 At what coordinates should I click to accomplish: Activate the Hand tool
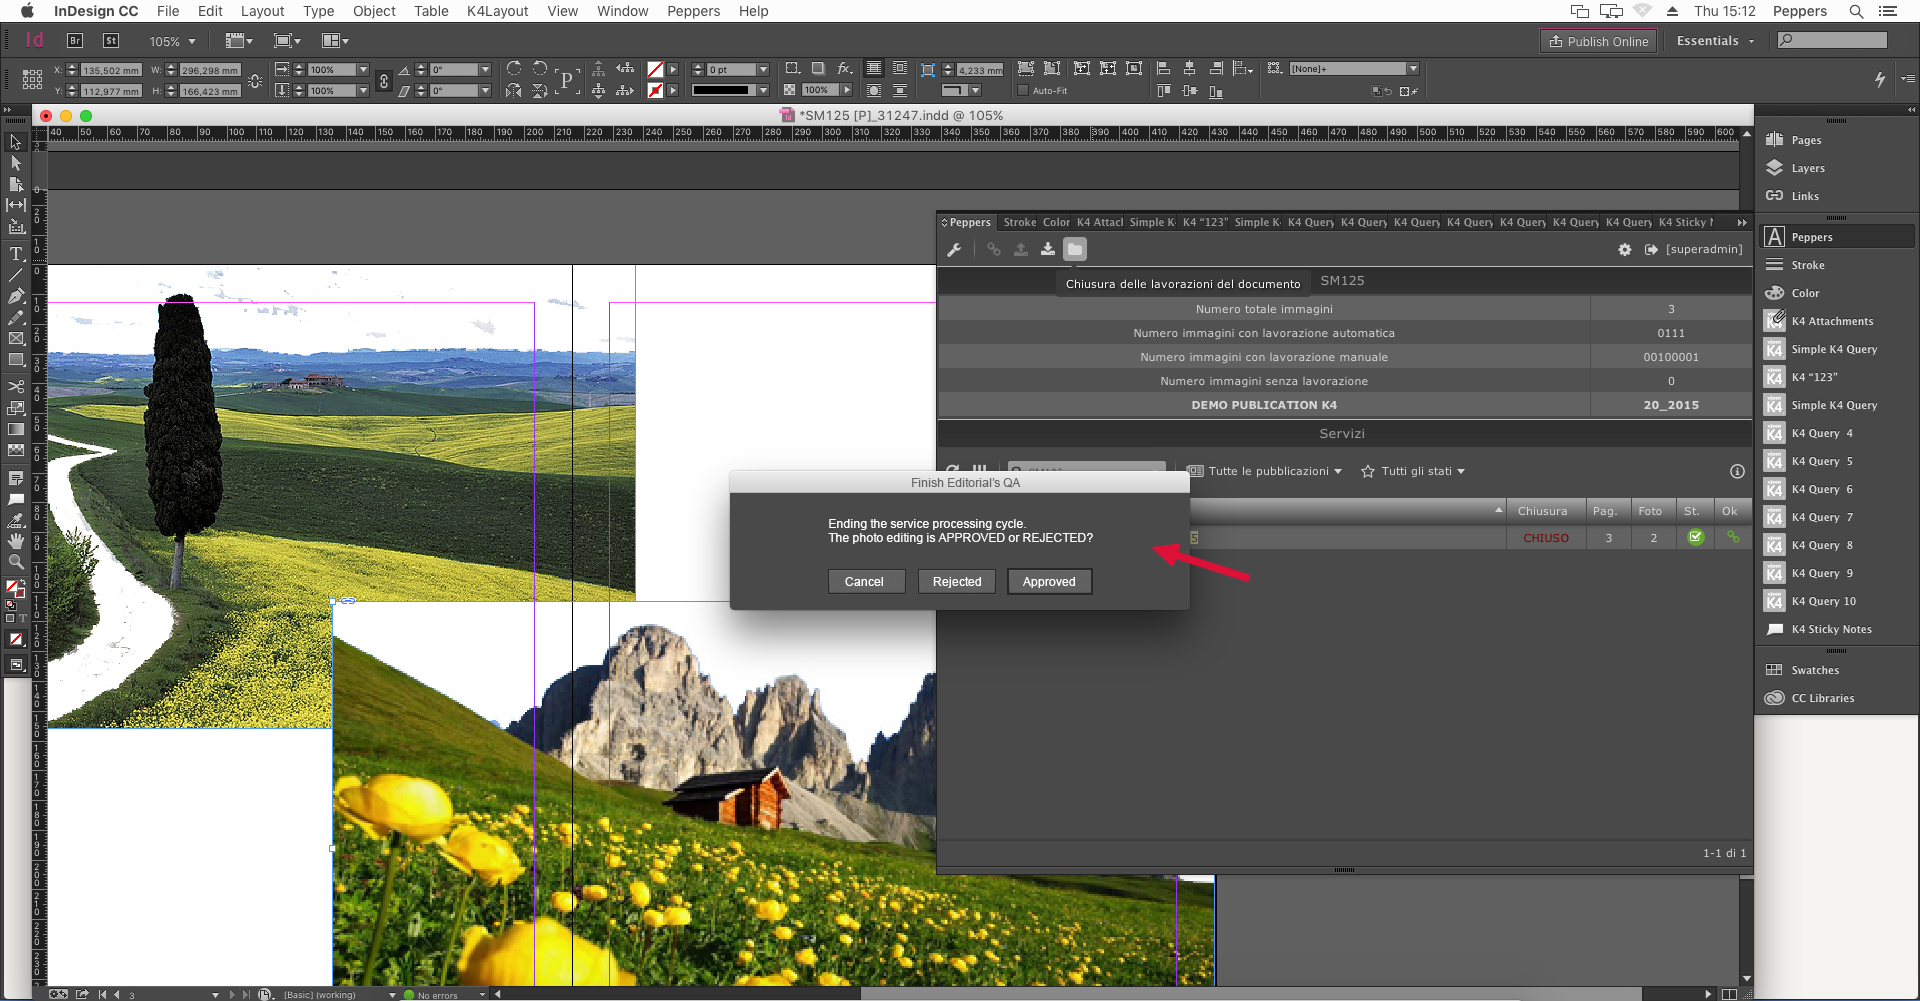click(x=16, y=541)
